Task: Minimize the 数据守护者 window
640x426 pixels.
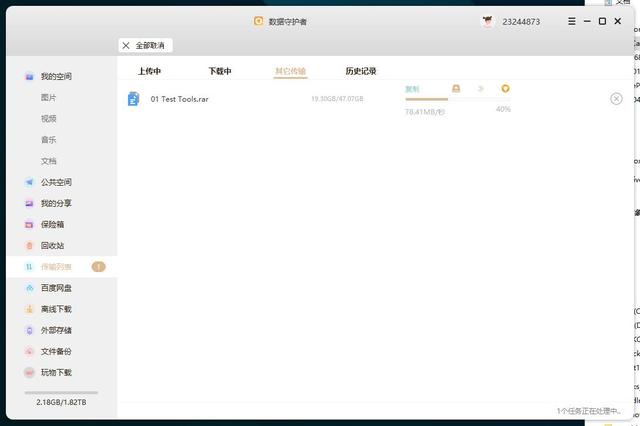Action: click(x=587, y=21)
